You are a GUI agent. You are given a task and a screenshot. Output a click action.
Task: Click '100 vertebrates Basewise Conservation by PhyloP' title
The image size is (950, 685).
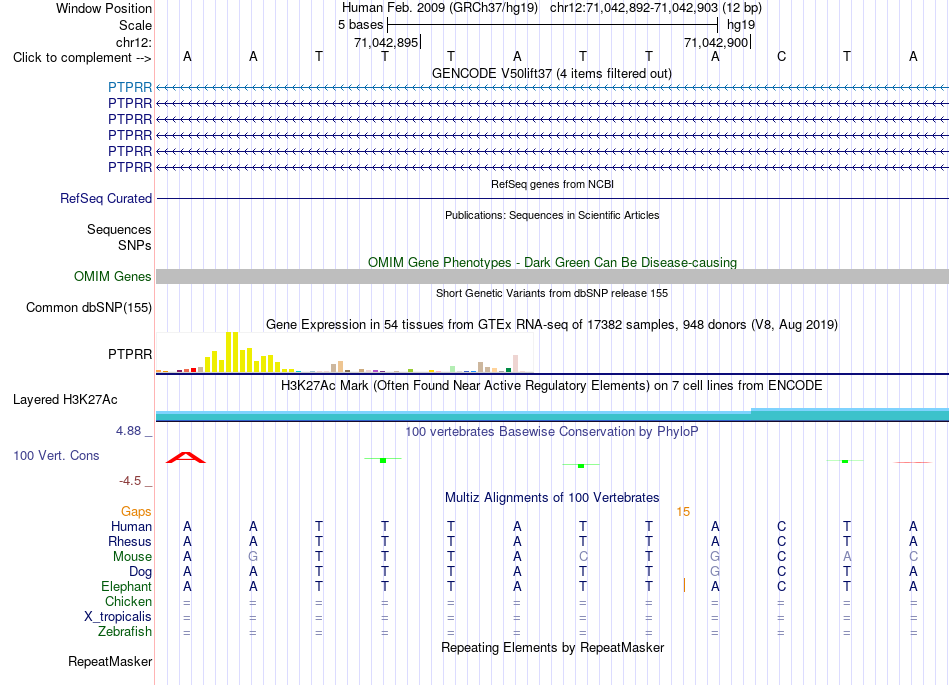552,432
